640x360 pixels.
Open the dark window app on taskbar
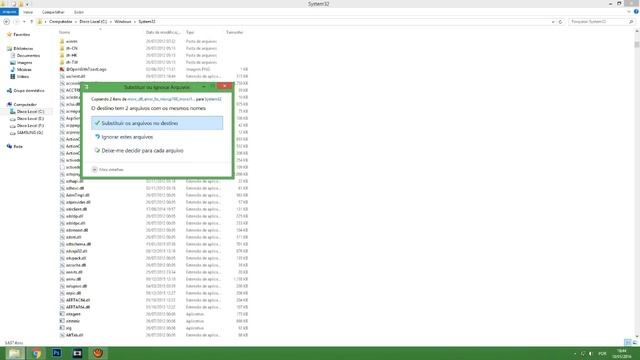click(77, 353)
